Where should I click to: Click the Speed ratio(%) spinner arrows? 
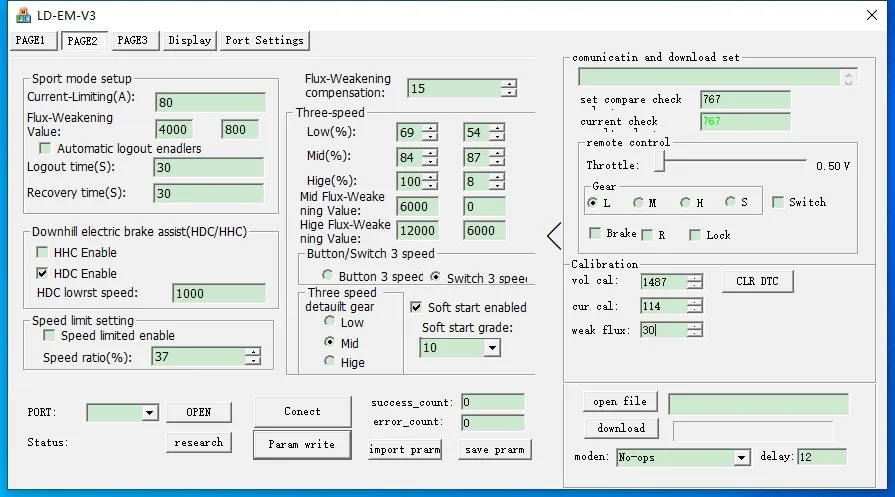click(253, 357)
